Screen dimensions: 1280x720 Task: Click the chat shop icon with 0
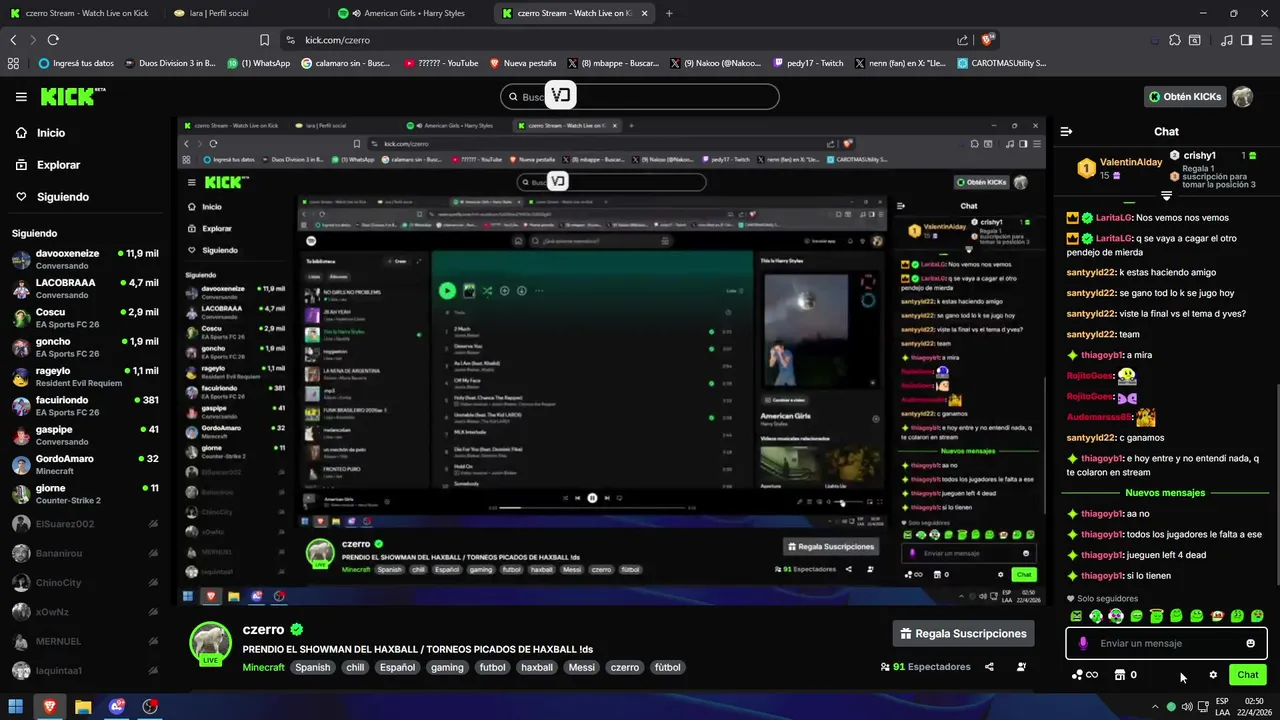(1126, 675)
